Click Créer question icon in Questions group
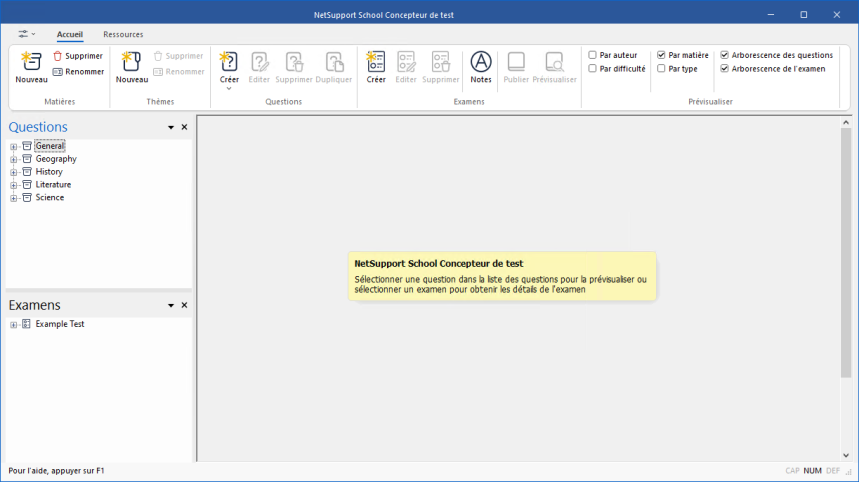 tap(229, 62)
